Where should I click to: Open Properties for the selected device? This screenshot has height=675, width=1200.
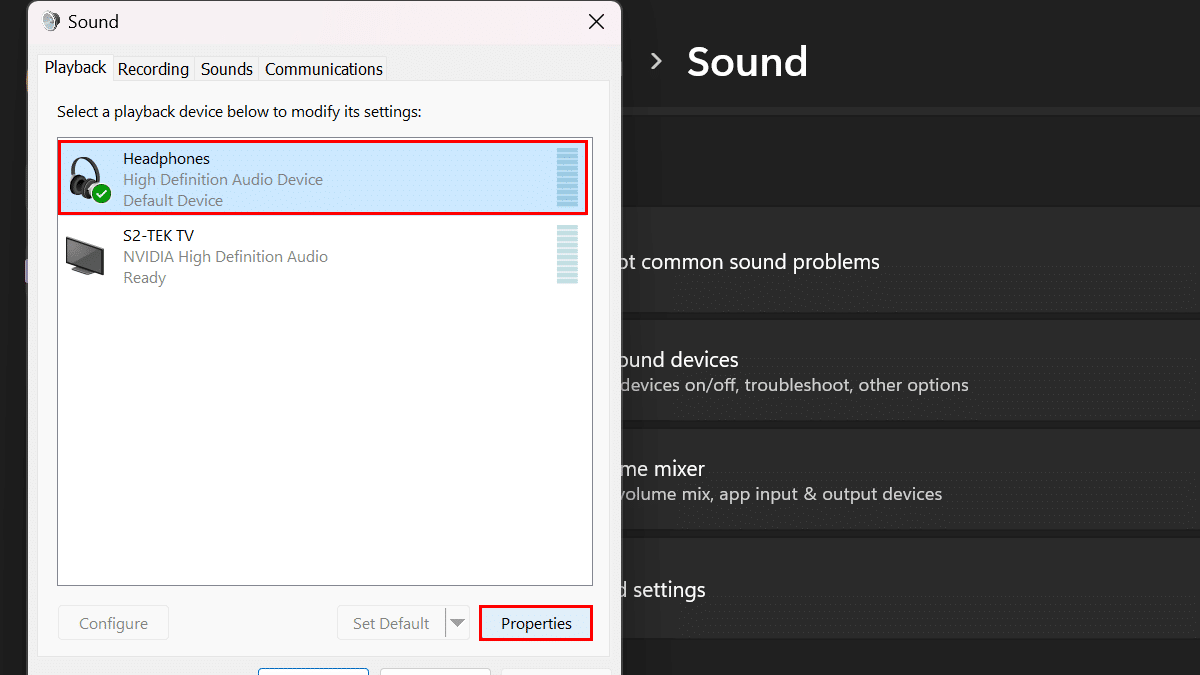coord(536,623)
